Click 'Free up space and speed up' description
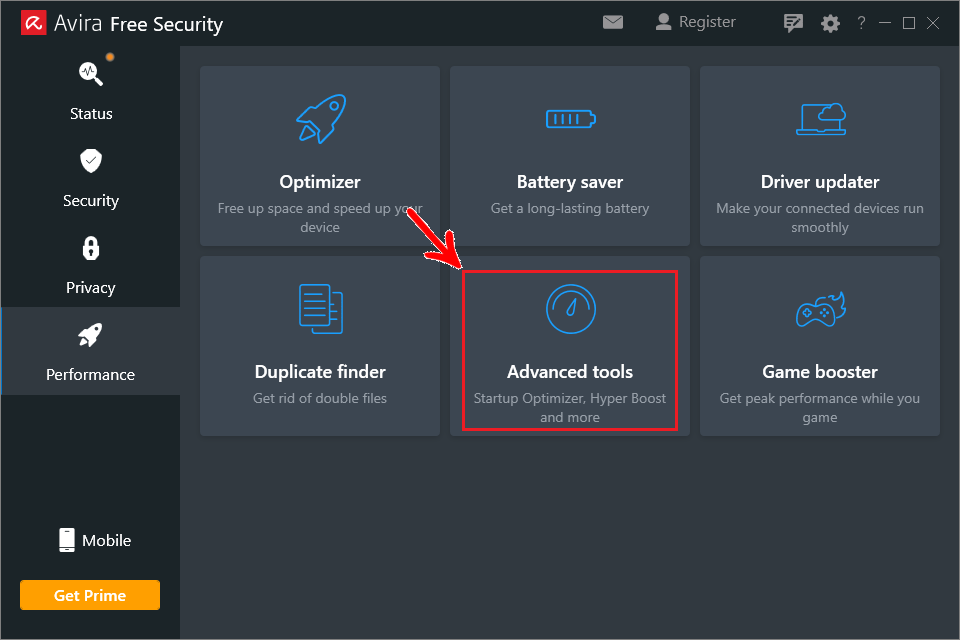The image size is (960, 640). coord(320,217)
